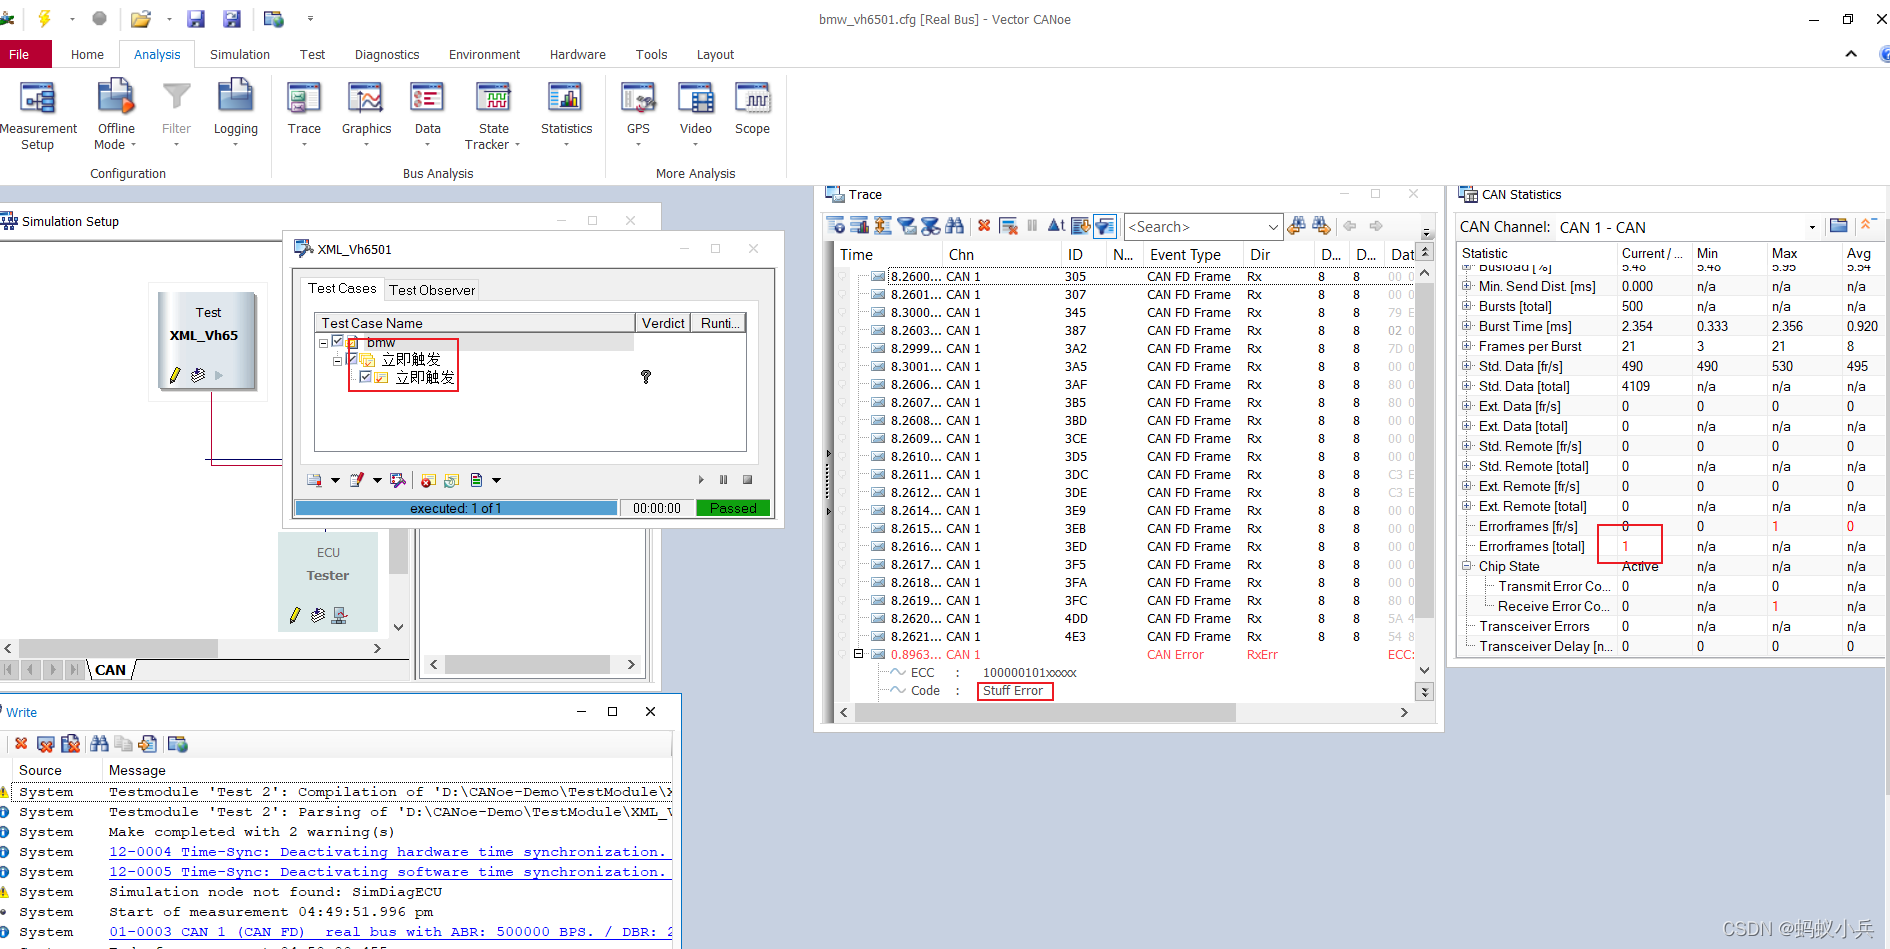
Task: Click Save configuration in quick access toolbar
Action: pos(196,18)
